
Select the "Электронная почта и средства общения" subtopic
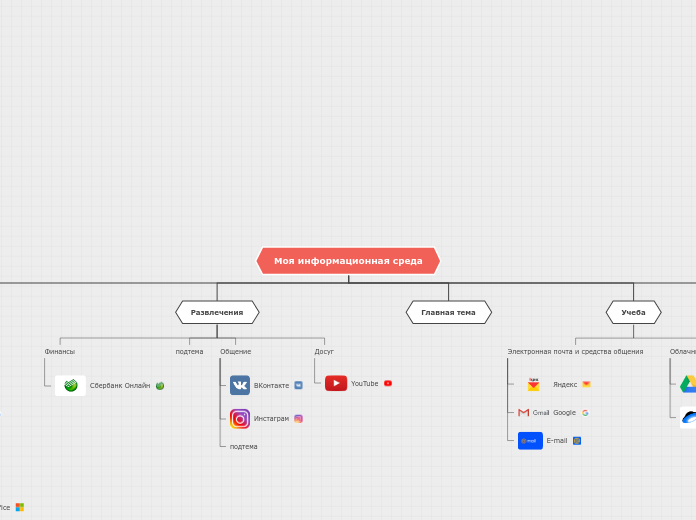[575, 351]
